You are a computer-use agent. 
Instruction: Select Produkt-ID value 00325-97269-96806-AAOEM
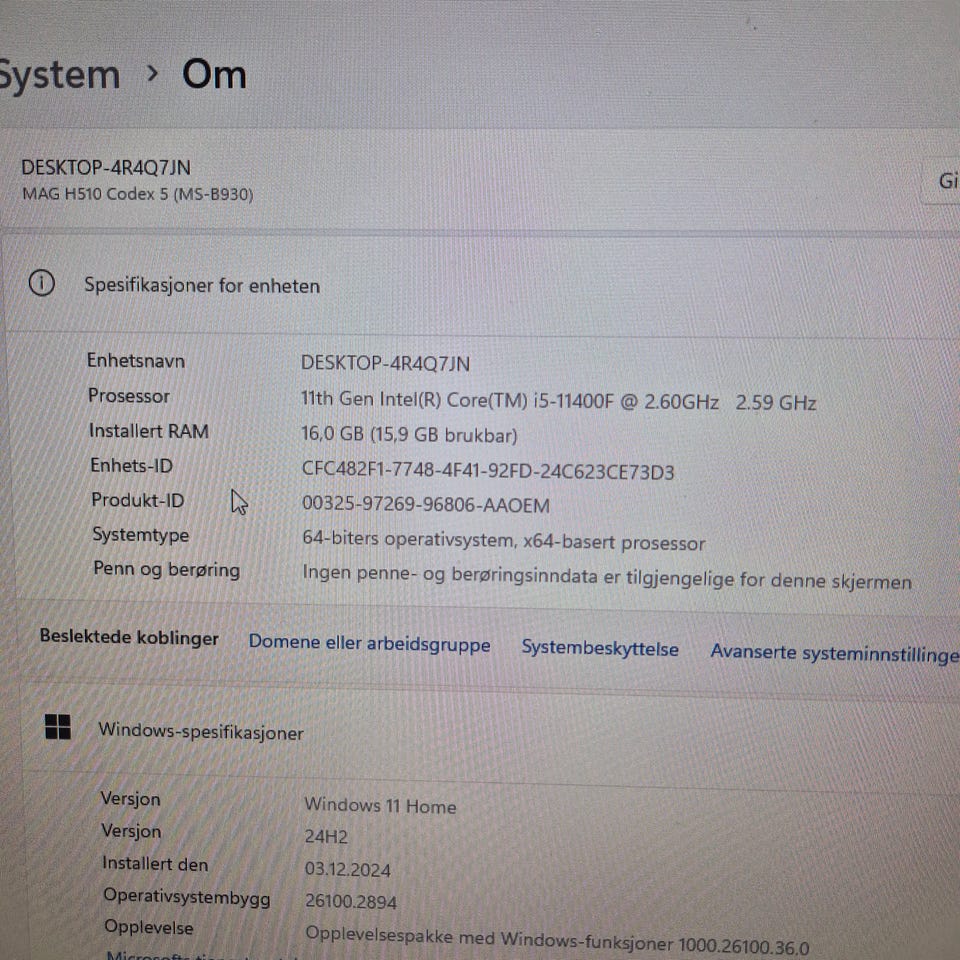point(426,504)
